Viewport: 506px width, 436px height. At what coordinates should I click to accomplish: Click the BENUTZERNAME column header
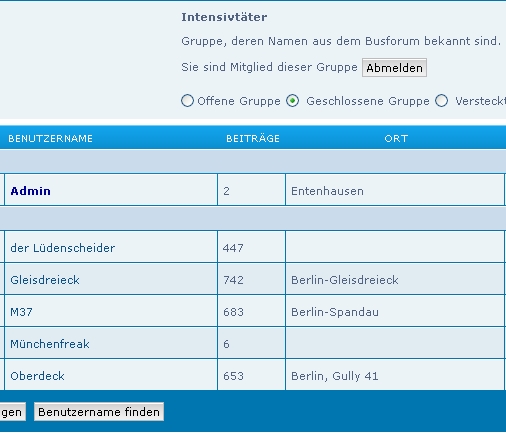click(51, 139)
